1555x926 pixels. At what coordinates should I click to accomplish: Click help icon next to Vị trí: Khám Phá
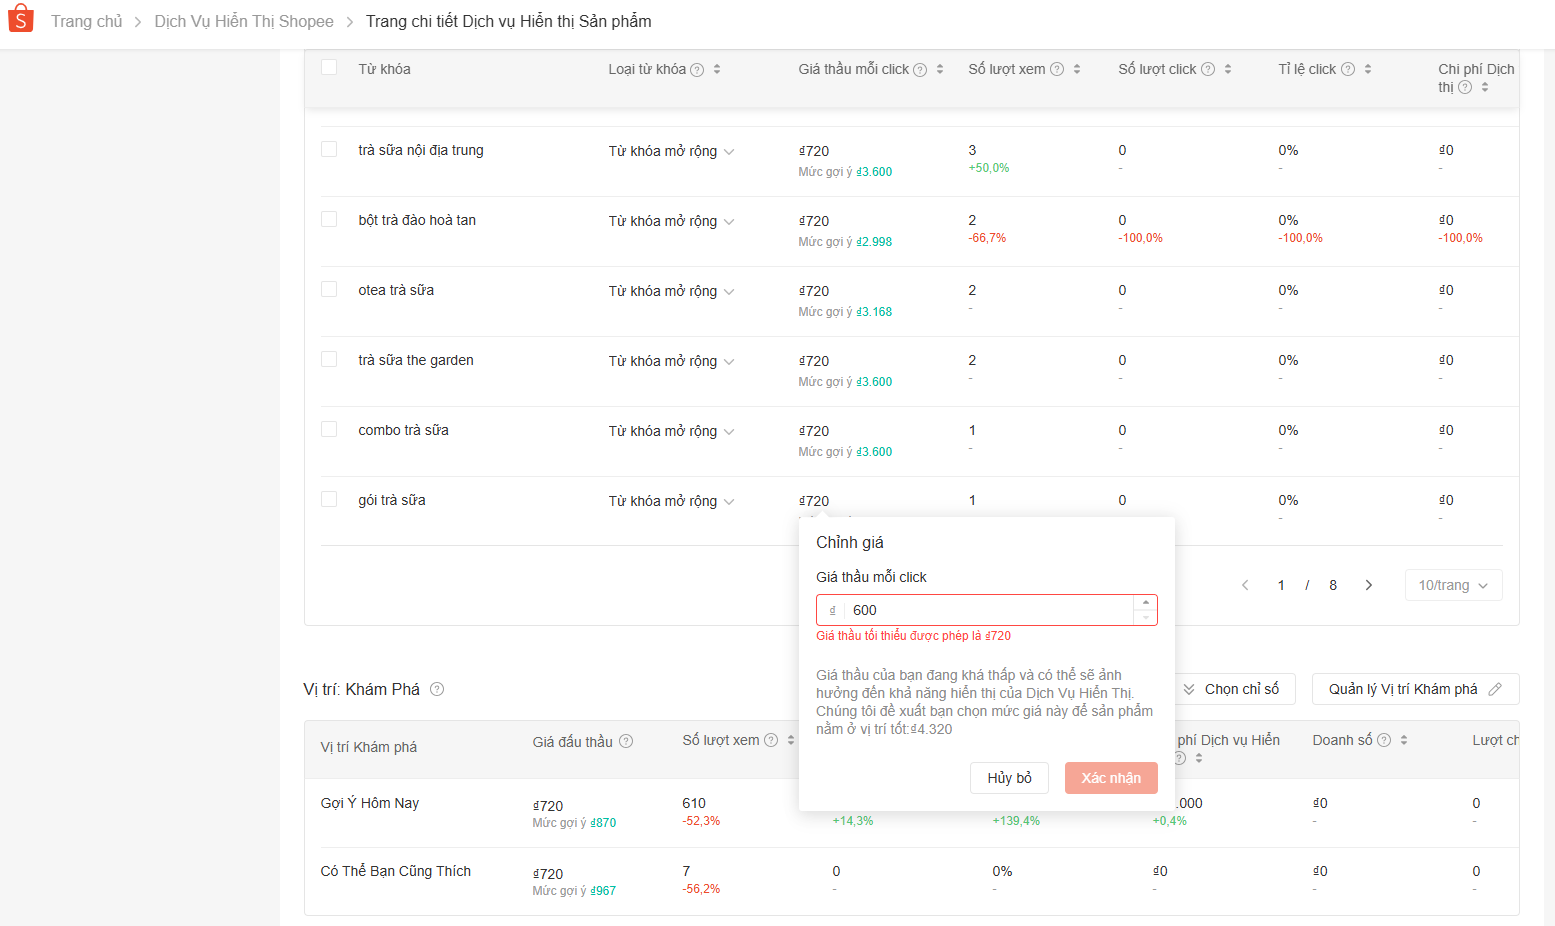point(437,689)
